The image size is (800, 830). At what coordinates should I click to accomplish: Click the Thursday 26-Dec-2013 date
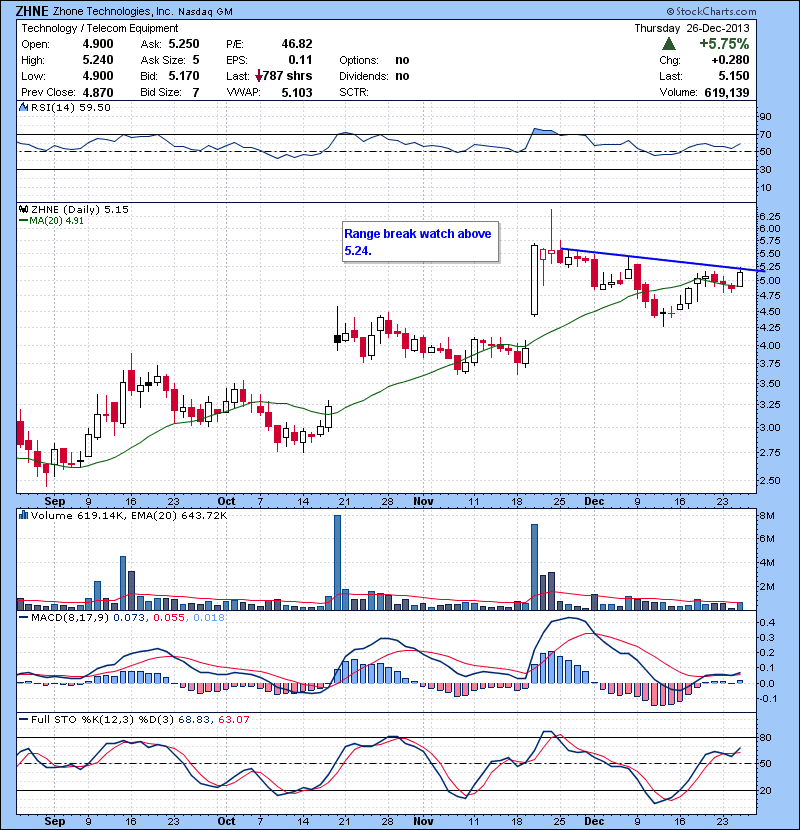692,28
